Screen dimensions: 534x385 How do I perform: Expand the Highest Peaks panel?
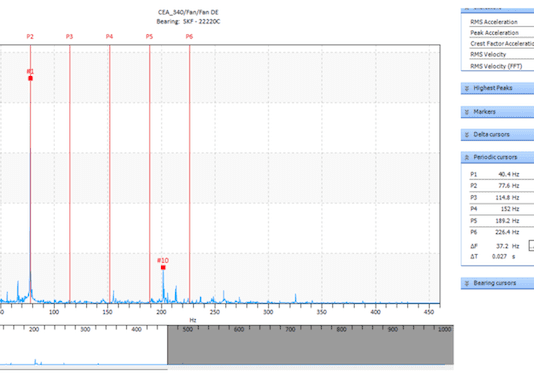click(x=498, y=88)
